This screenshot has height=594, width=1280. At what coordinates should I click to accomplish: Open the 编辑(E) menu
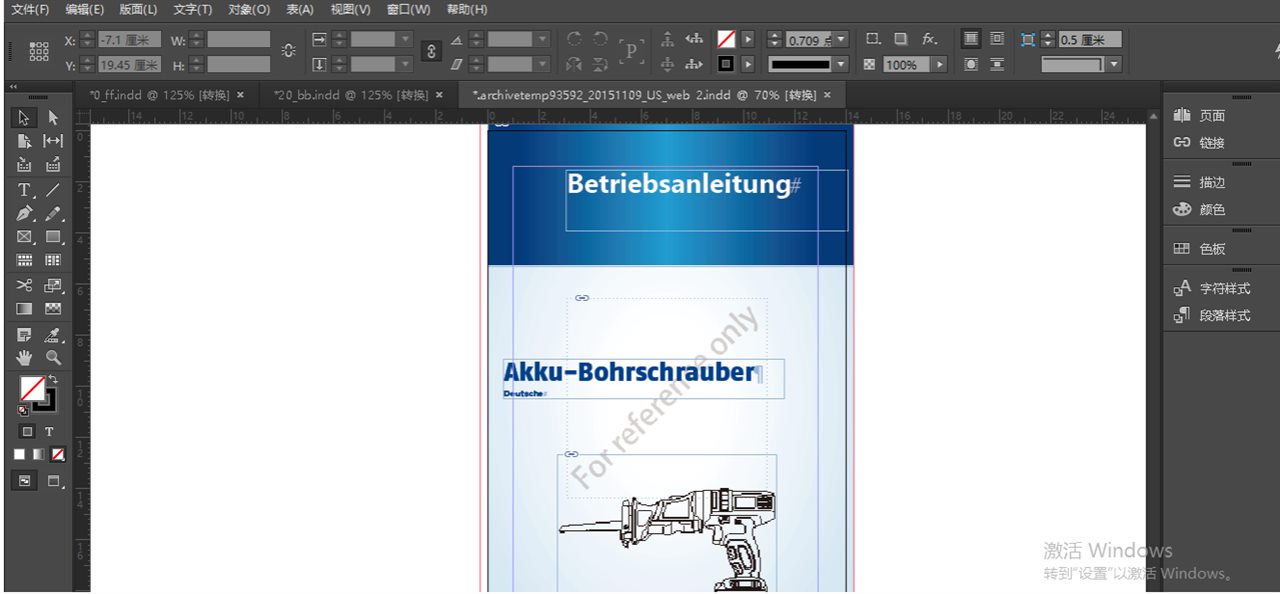(x=85, y=10)
